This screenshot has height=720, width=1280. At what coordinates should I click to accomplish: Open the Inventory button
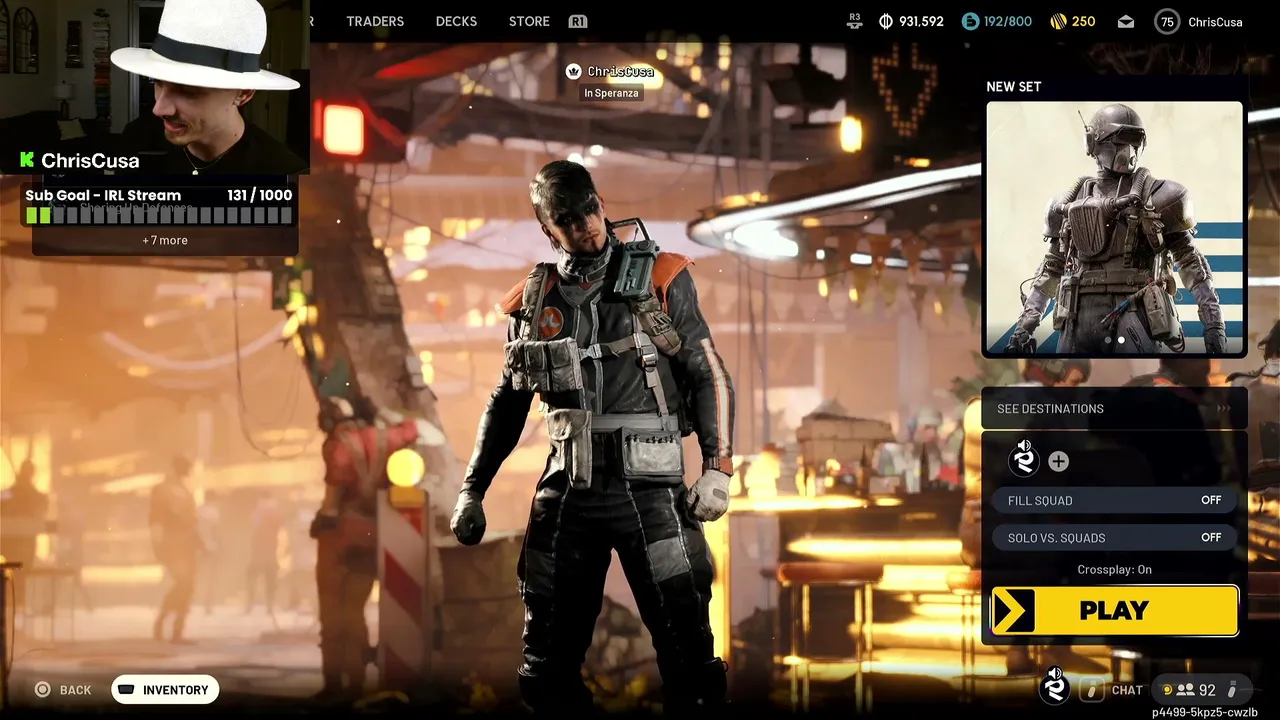[x=165, y=690]
